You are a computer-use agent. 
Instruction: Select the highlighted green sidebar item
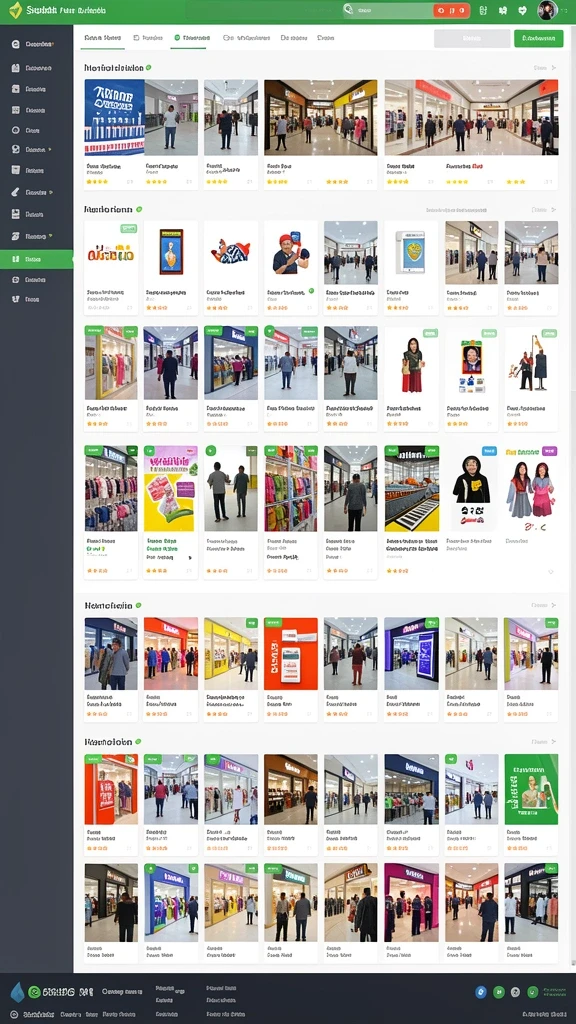point(37,259)
